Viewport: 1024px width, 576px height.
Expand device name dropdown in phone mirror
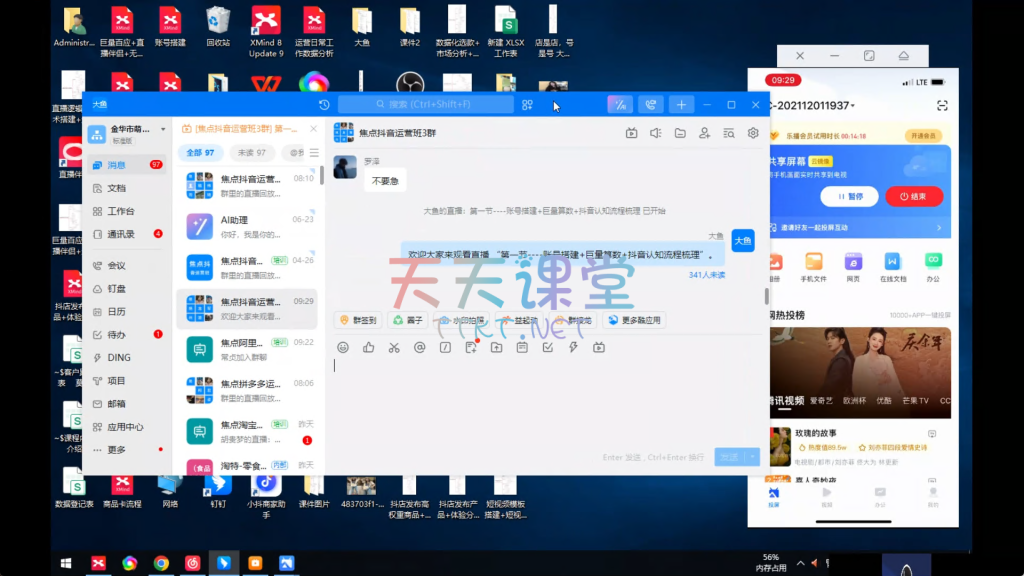click(855, 106)
